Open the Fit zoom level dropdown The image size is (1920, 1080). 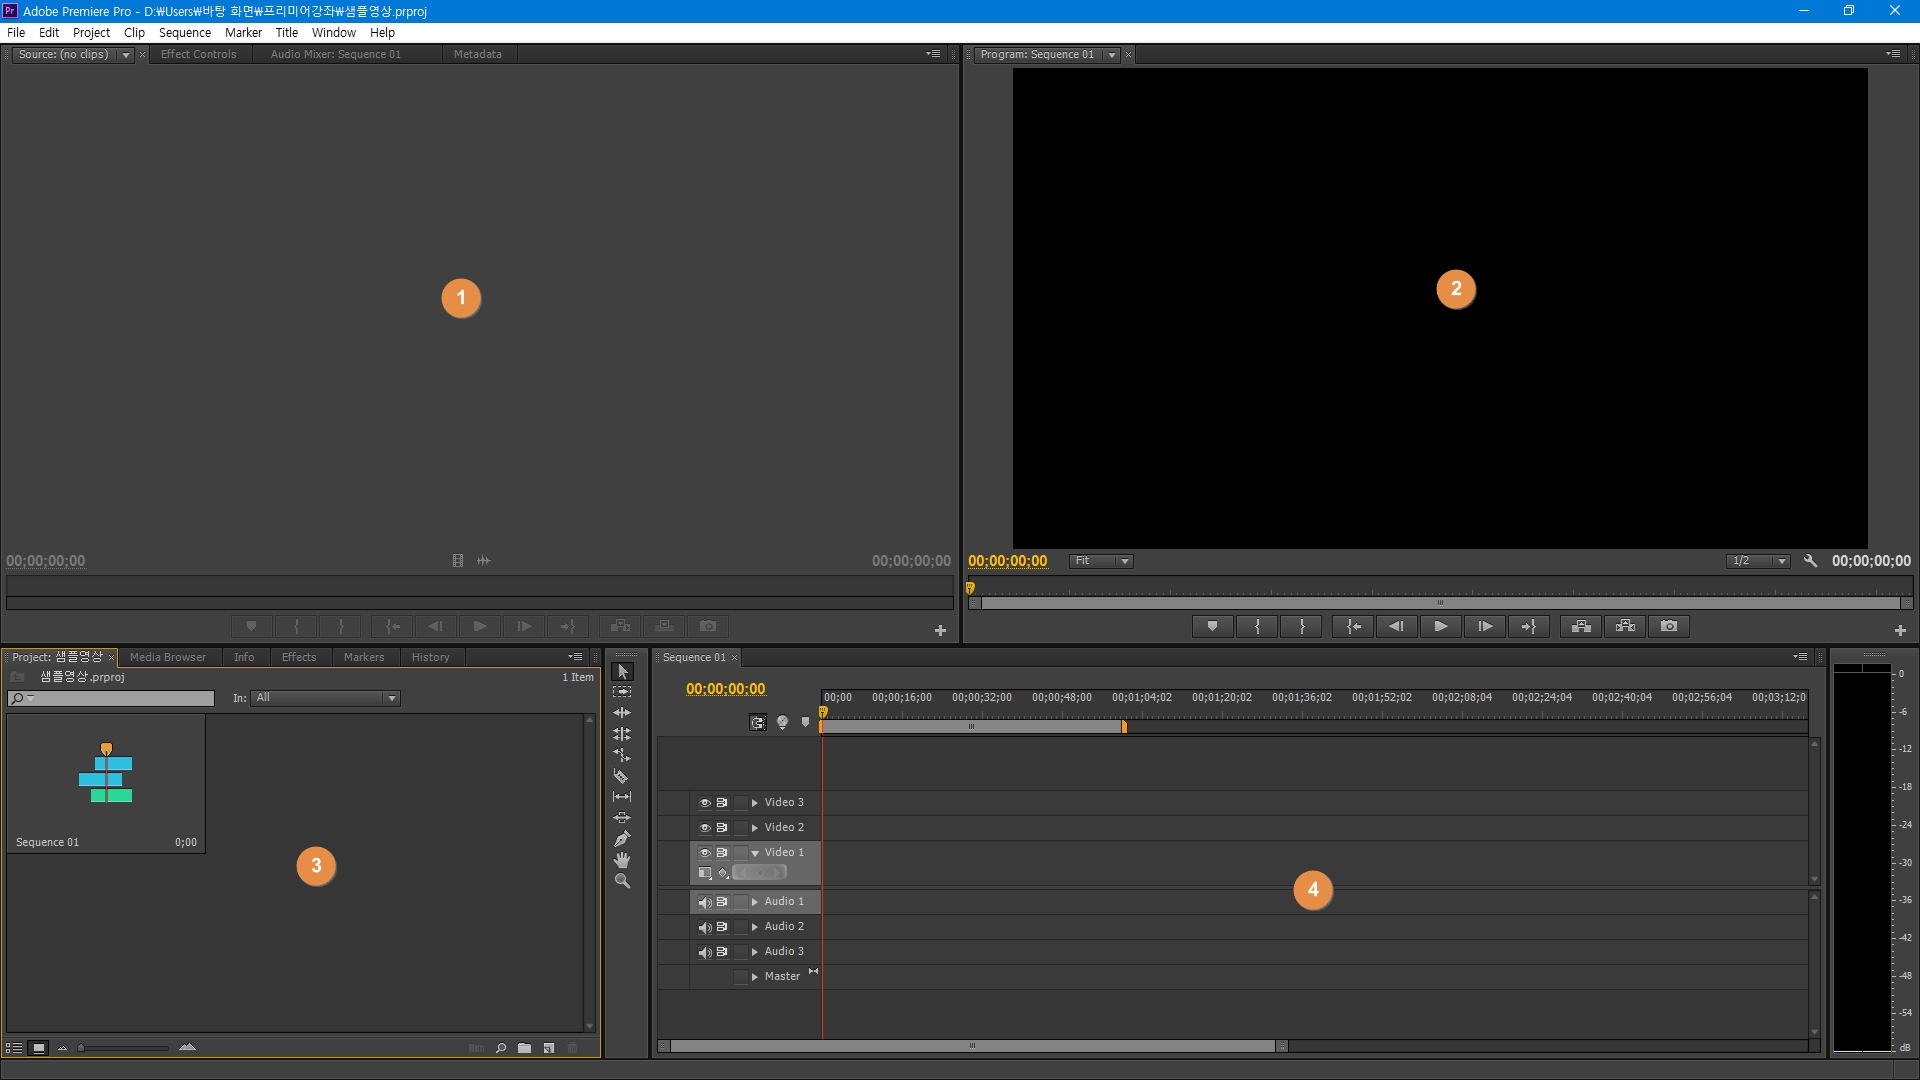(1101, 561)
